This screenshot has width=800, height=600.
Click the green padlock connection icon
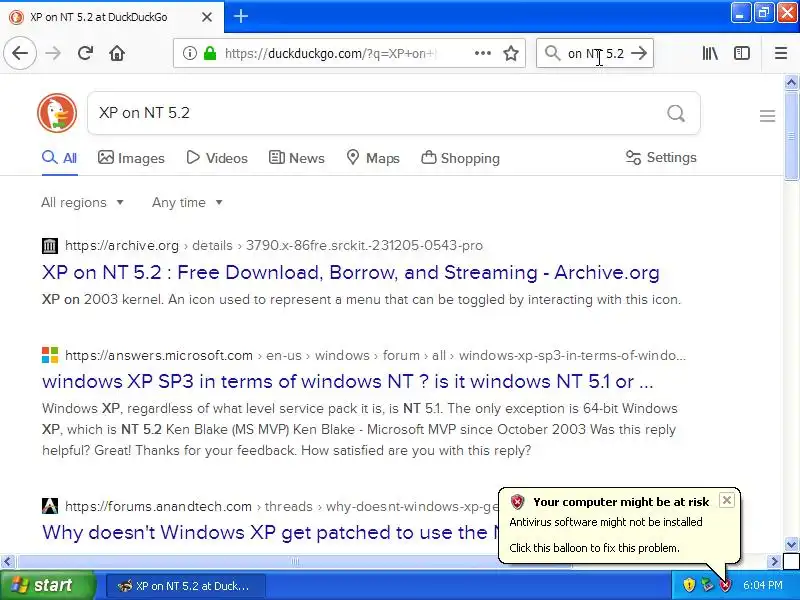210,53
